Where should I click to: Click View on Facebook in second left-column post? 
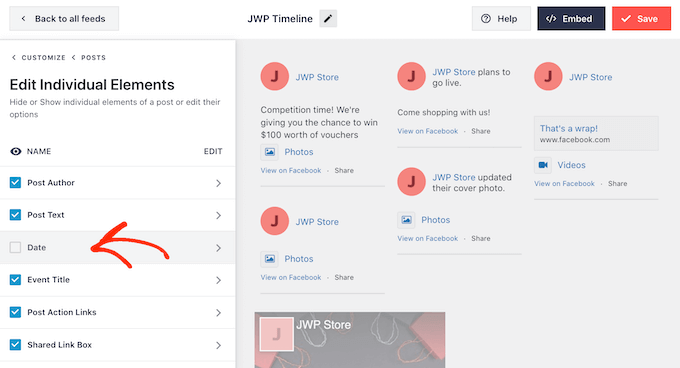tap(291, 277)
